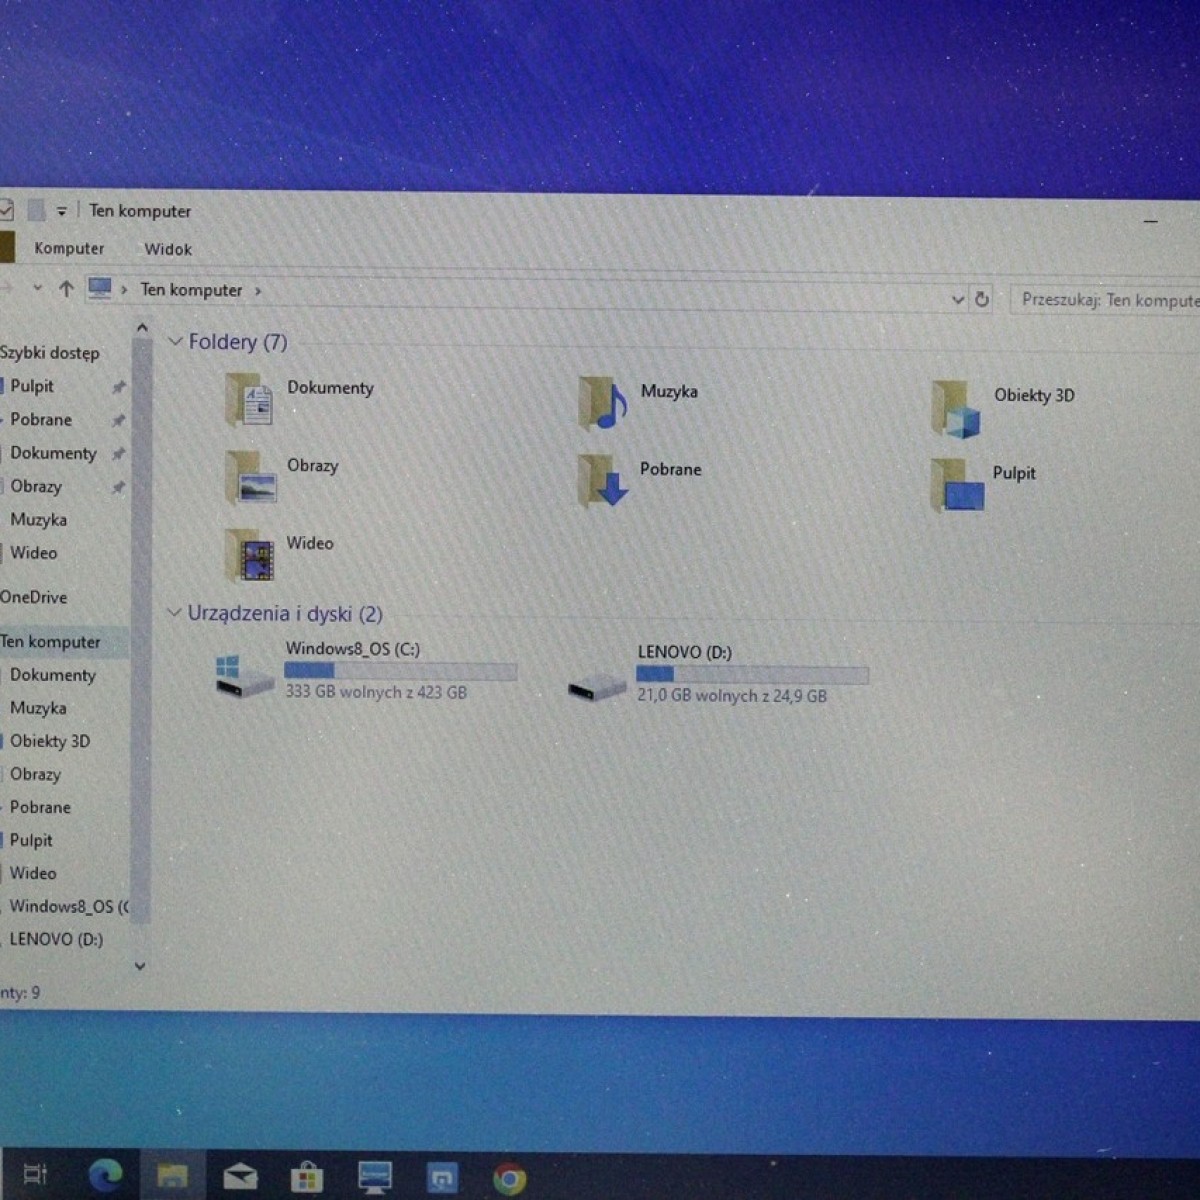Viewport: 1200px width, 1200px height.
Task: Open the Widok ribbon tab
Action: tap(168, 249)
